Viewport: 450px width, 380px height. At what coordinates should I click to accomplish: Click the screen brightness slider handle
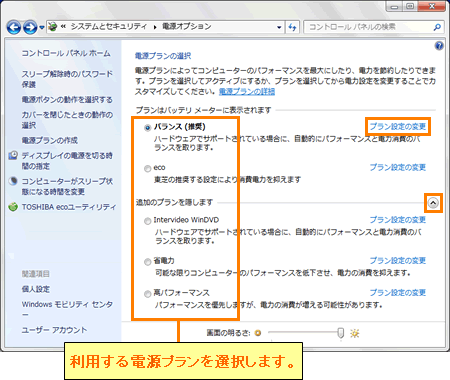pyautogui.click(x=340, y=333)
